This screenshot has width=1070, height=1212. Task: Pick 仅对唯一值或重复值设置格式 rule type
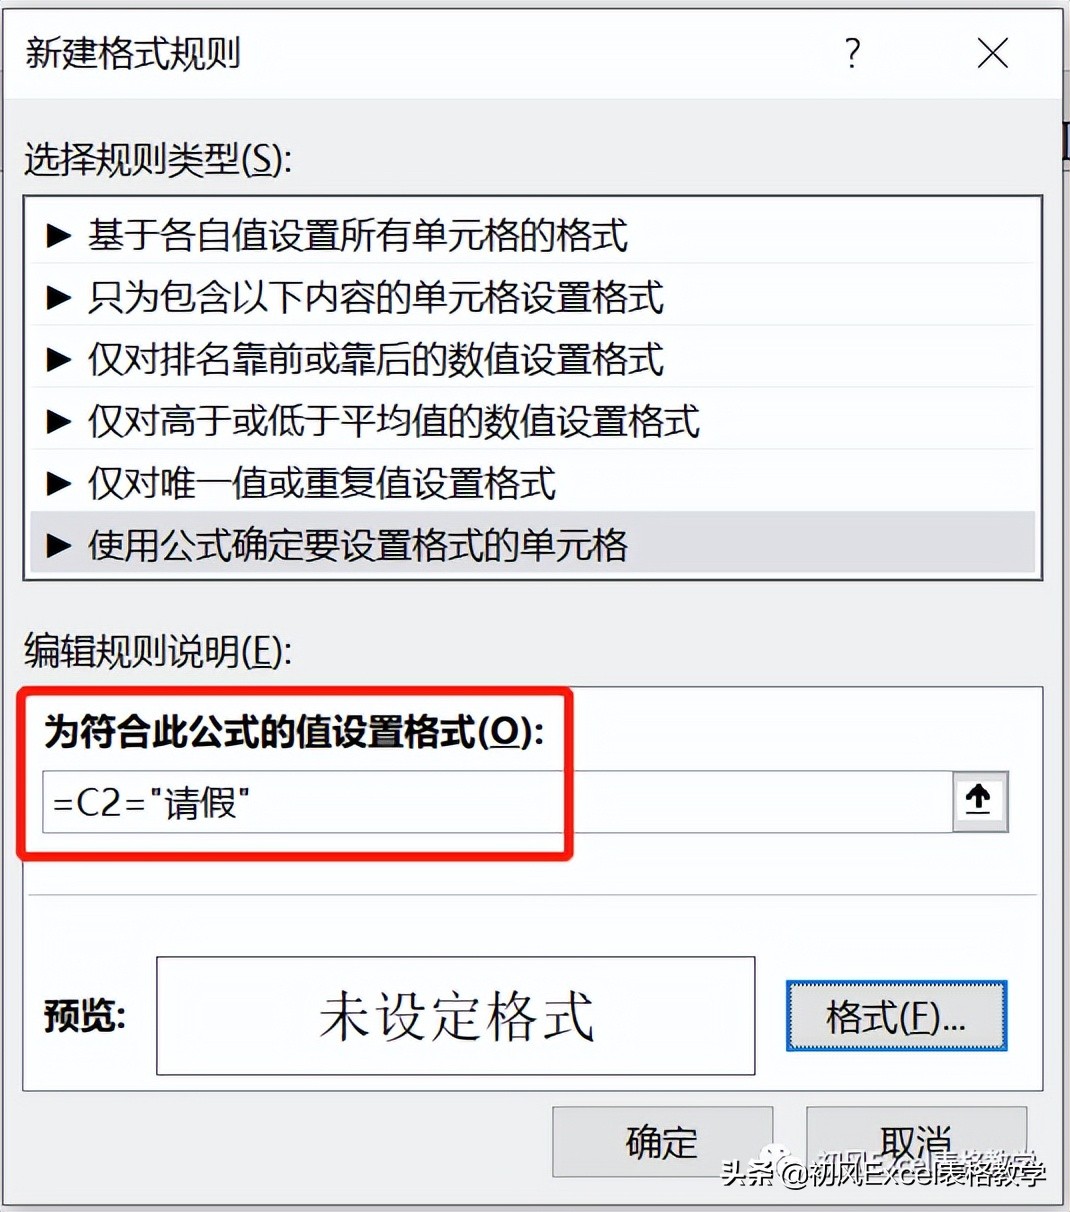click(x=533, y=484)
